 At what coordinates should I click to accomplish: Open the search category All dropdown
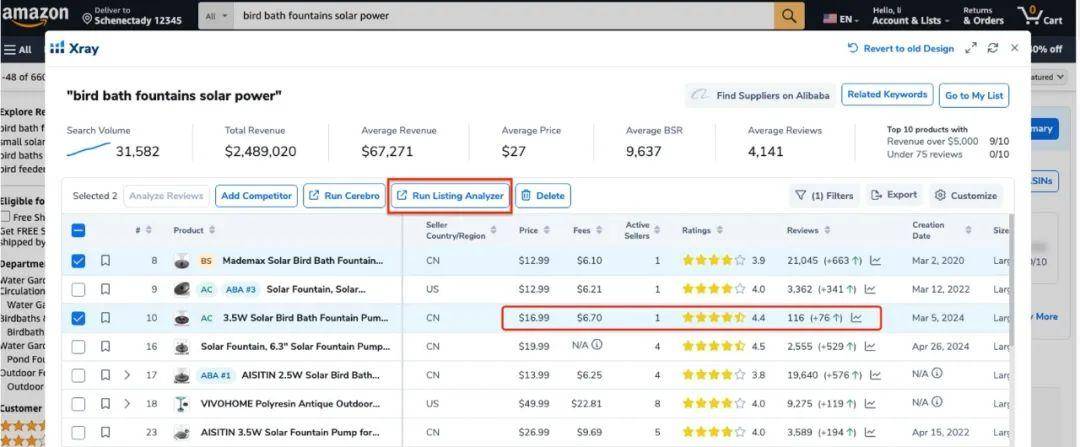tap(216, 16)
